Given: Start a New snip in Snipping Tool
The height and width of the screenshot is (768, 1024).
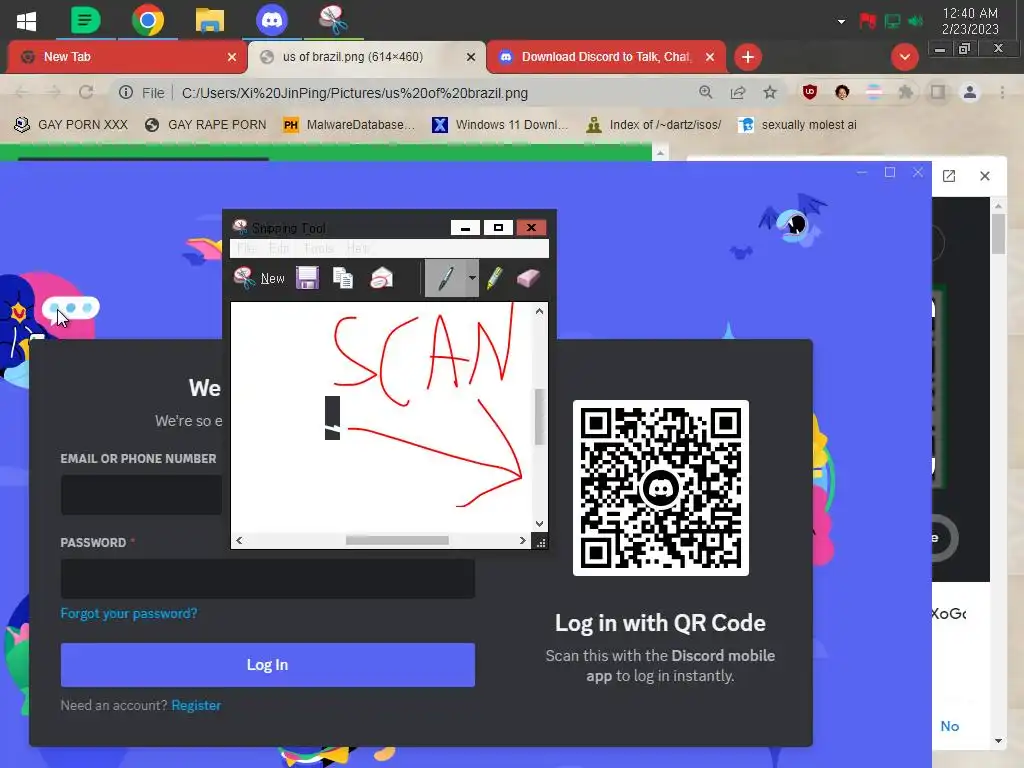Looking at the screenshot, I should pyautogui.click(x=259, y=278).
